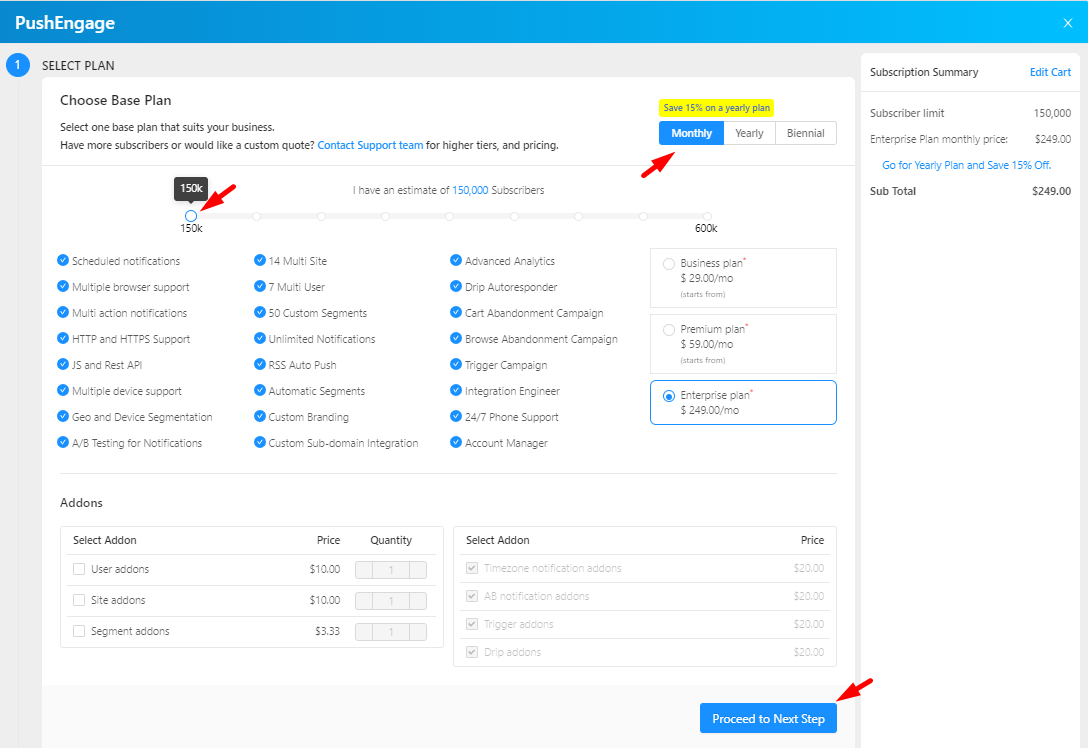
Task: Increase the Segment addons quantity
Action: (418, 632)
